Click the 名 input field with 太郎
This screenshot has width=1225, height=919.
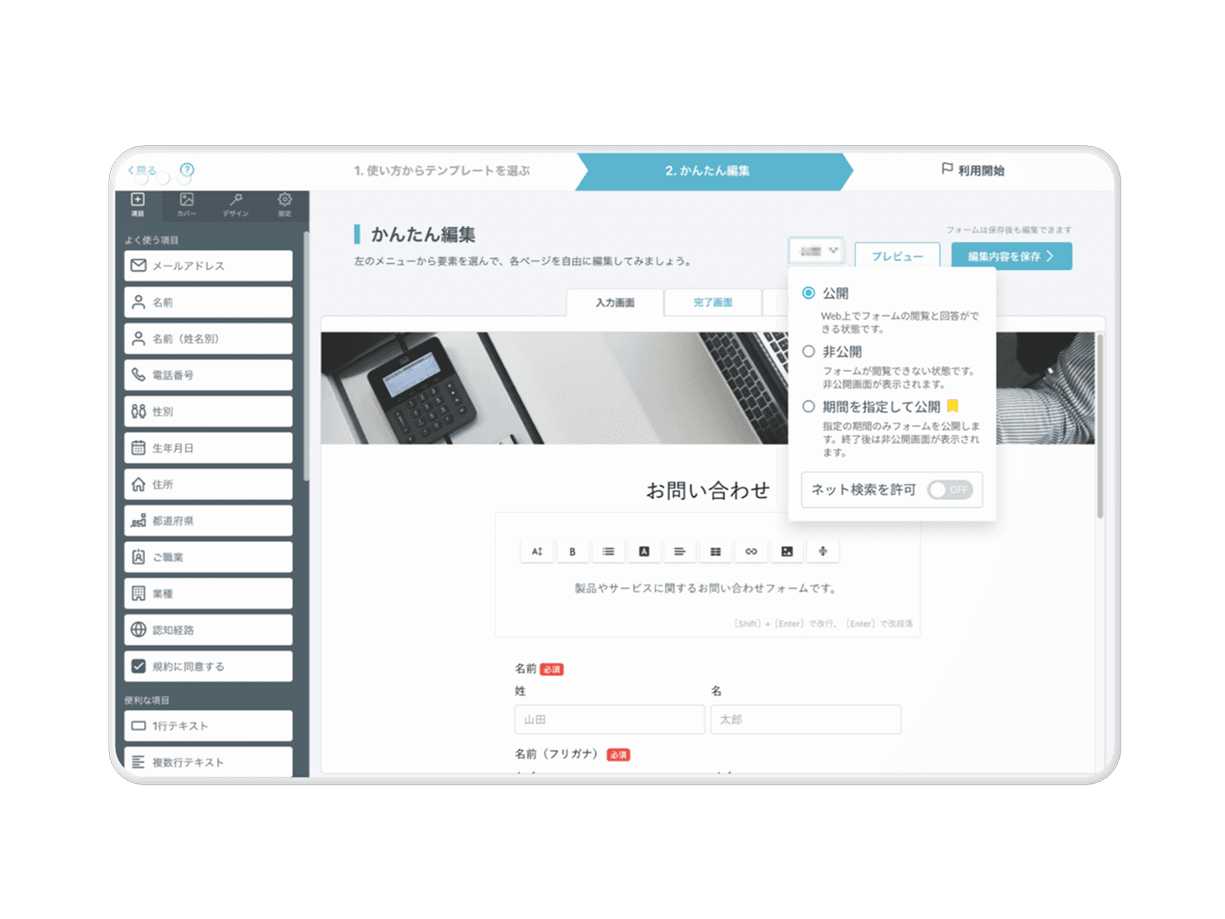[806, 720]
